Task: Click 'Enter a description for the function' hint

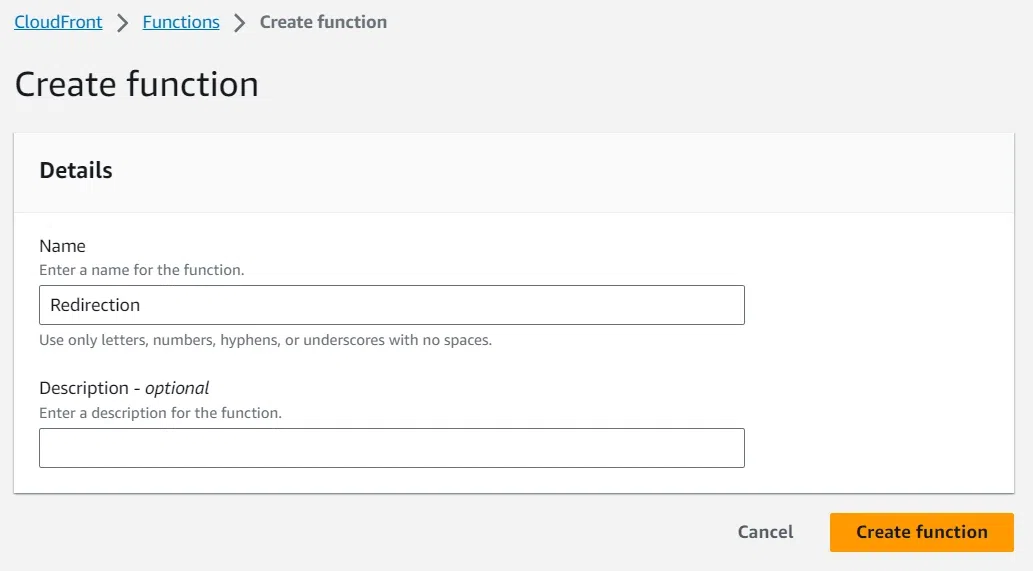Action: 160,412
